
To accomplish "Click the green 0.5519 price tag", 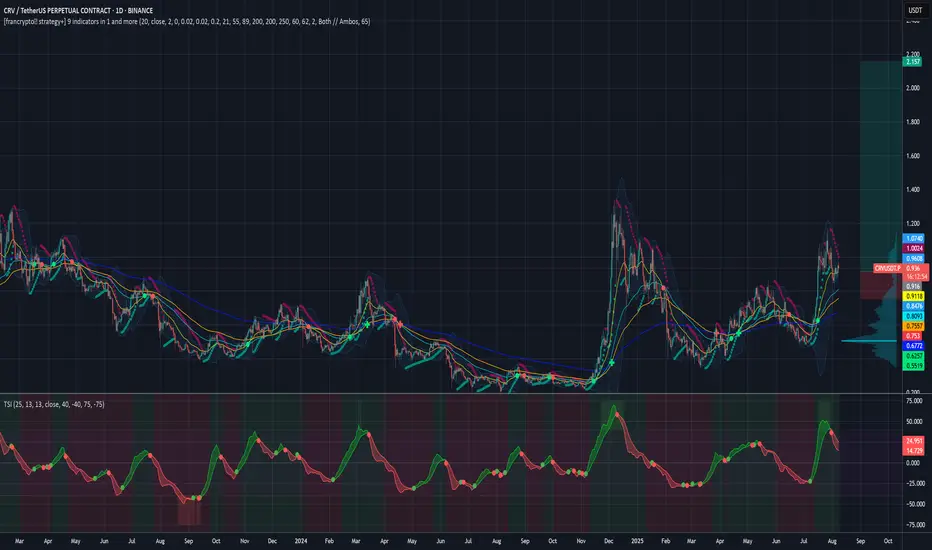I will [913, 367].
